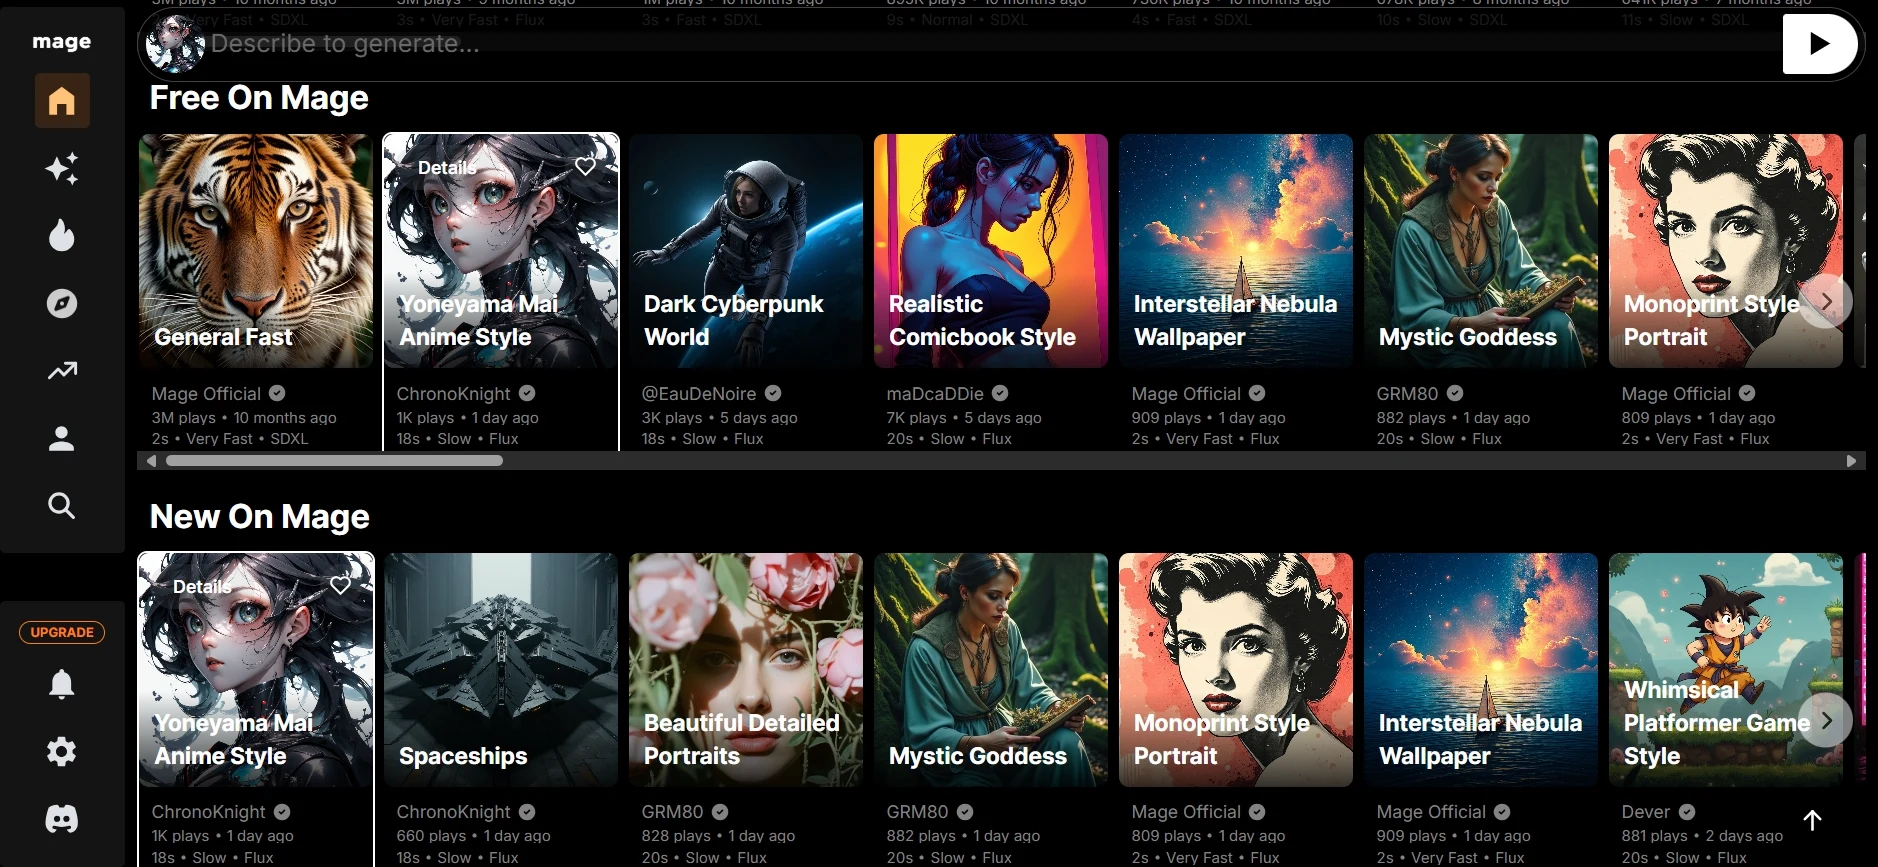This screenshot has height=867, width=1878.
Task: Click '2s • Very Fast • SDXL' text
Action: point(230,439)
